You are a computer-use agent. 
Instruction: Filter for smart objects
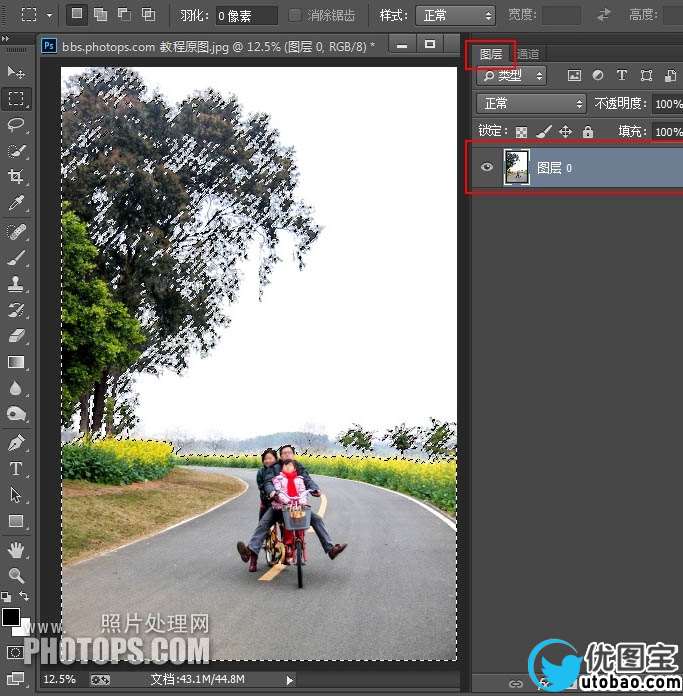pyautogui.click(x=671, y=75)
